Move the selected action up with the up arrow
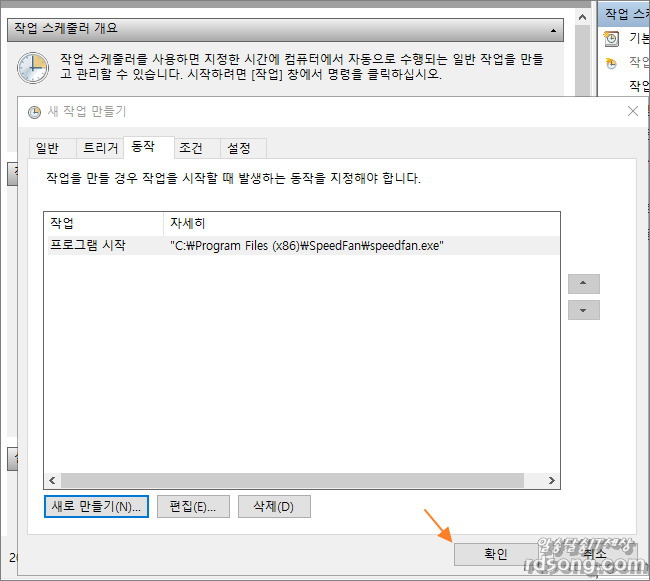 [583, 283]
